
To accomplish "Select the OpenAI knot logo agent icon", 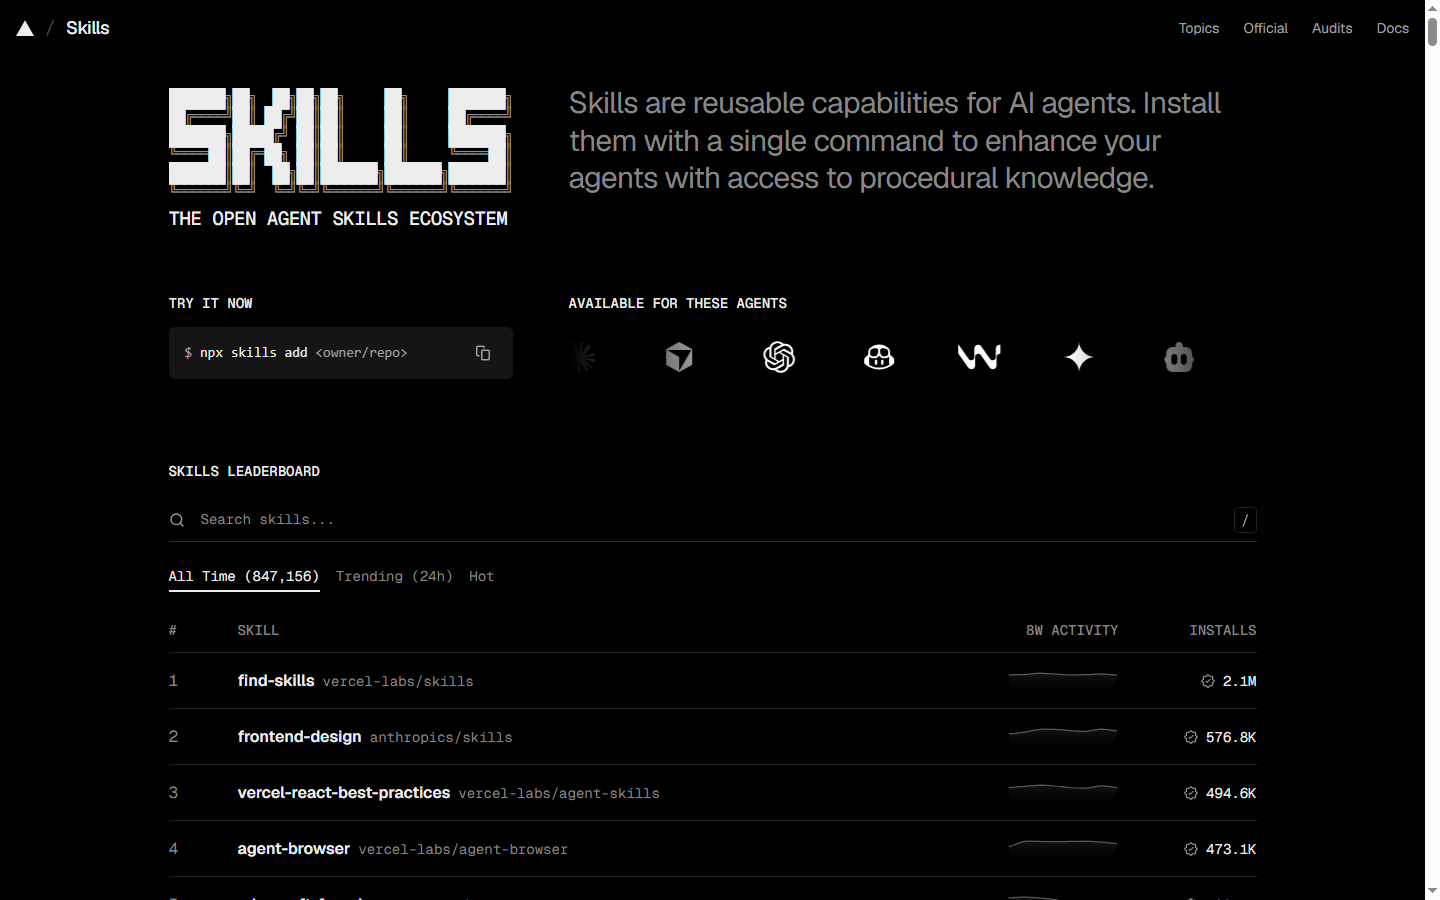I will [x=779, y=357].
